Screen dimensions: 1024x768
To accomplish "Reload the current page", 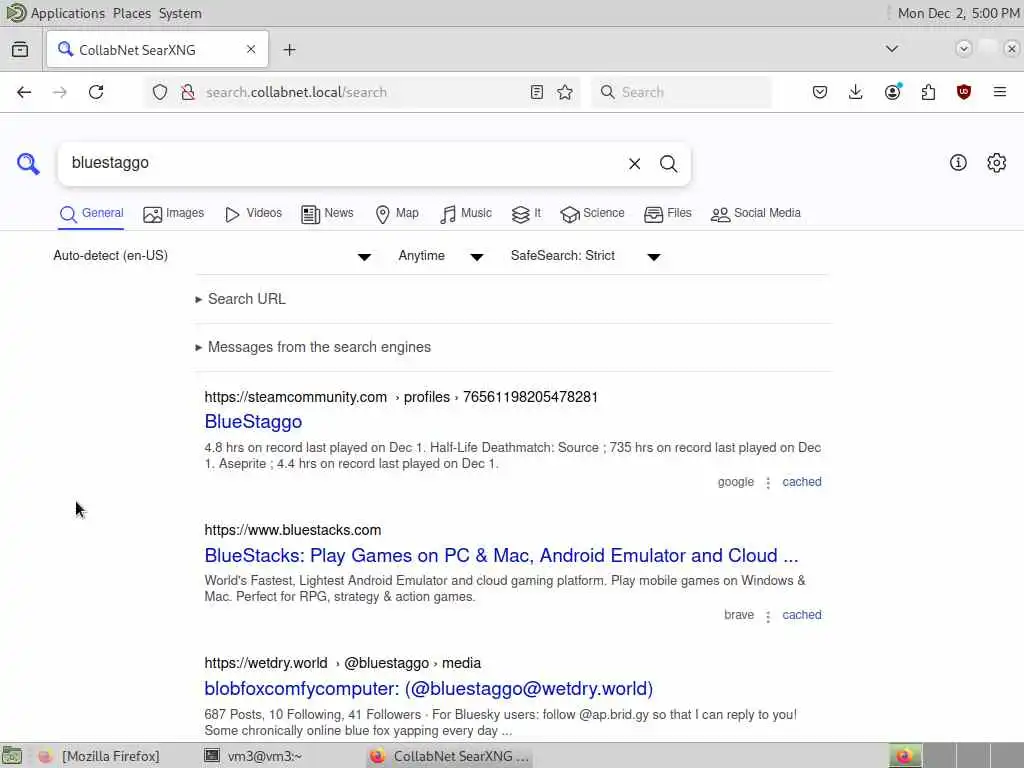I will [96, 92].
